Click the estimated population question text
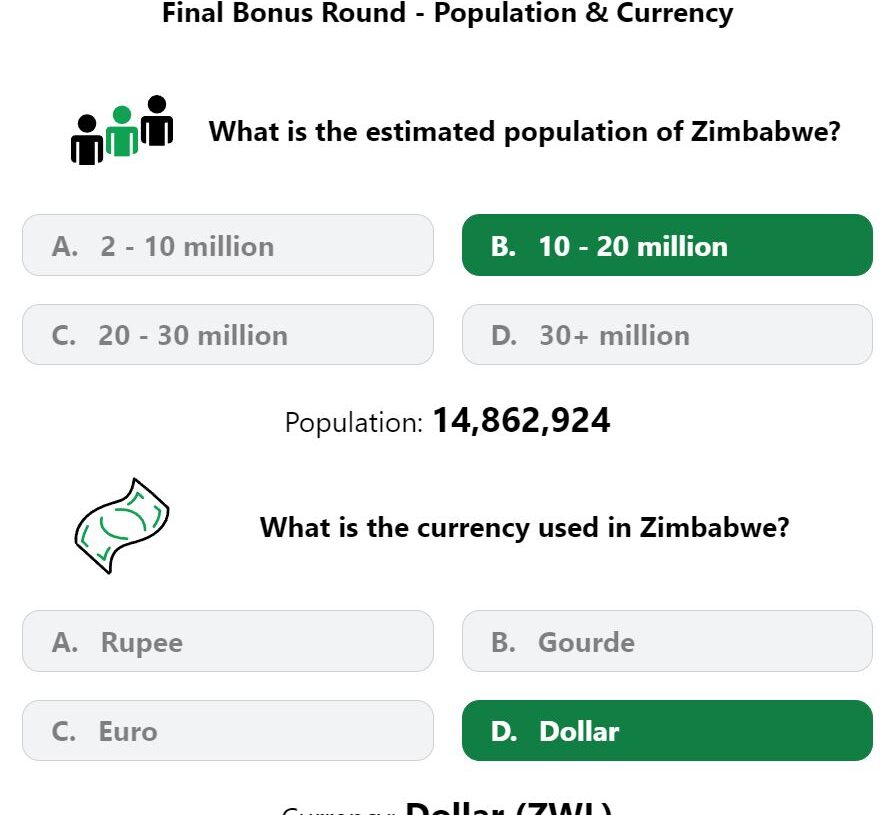Viewport: 896px width, 815px height. [525, 132]
